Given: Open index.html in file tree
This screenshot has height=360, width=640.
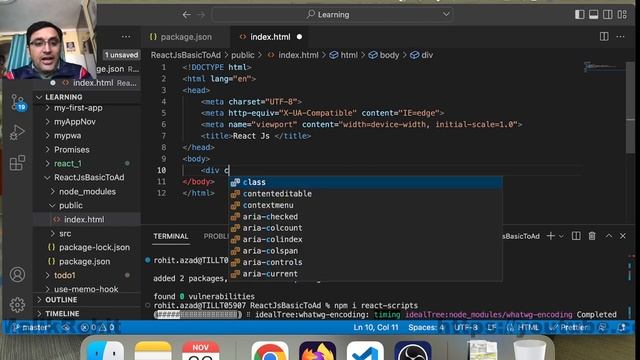Looking at the screenshot, I should 84,220.
